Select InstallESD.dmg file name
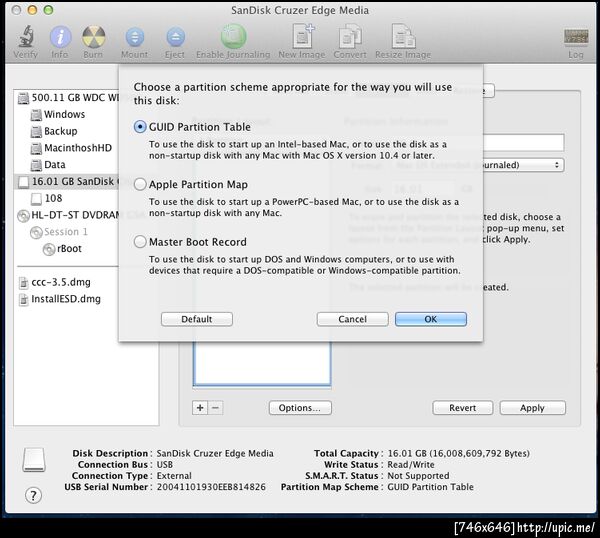Image resolution: width=600 pixels, height=538 pixels. pyautogui.click(x=66, y=299)
